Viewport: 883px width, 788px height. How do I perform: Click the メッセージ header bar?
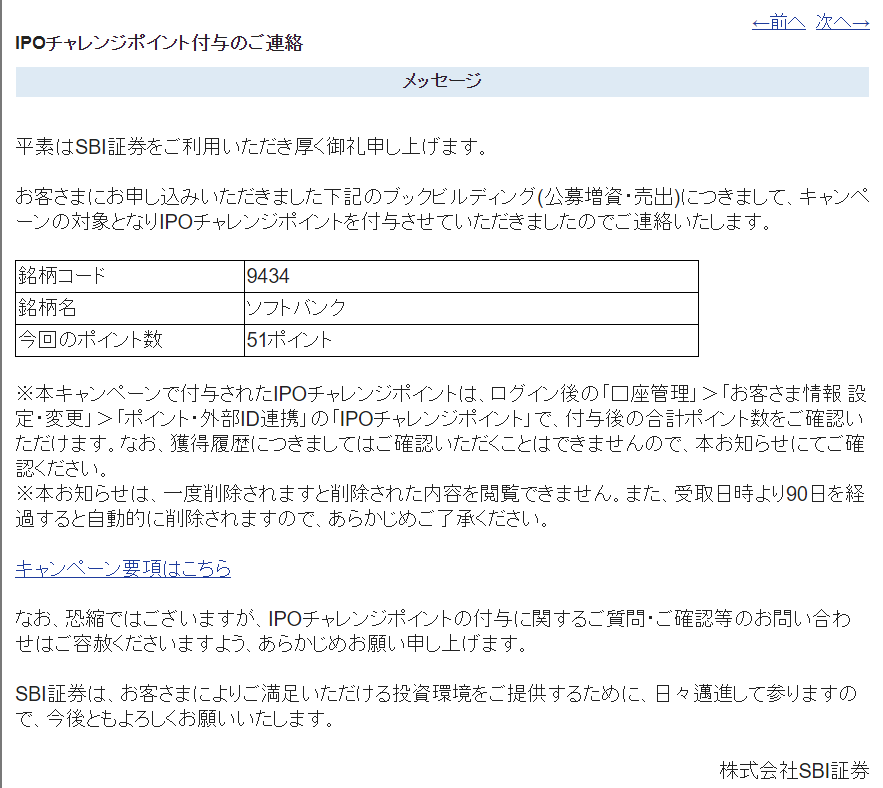pos(442,82)
